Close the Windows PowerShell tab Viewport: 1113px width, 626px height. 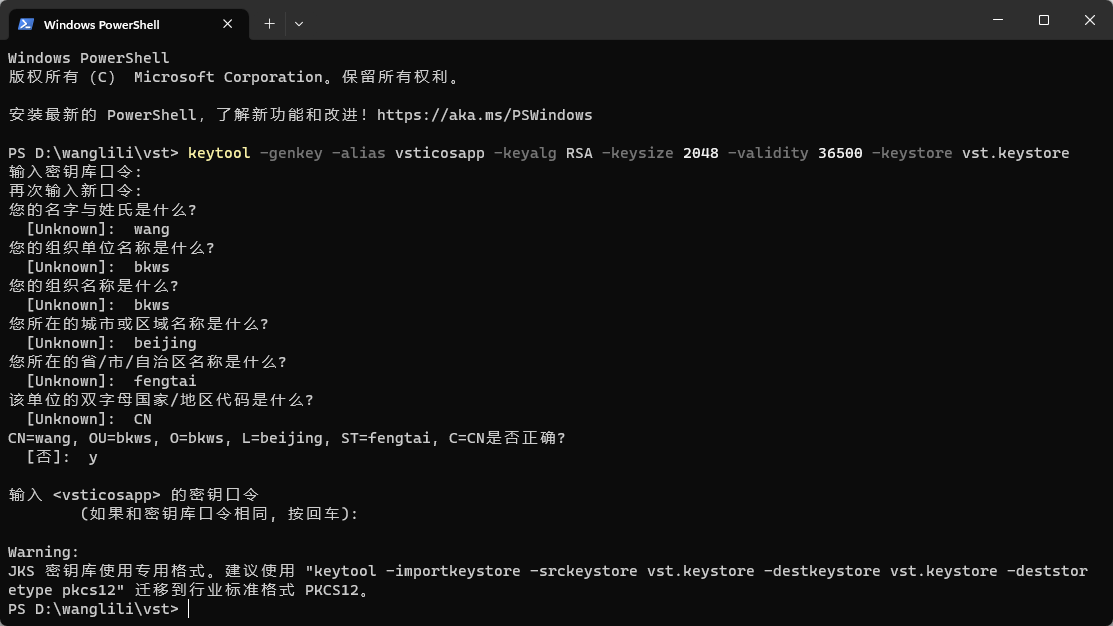point(227,23)
